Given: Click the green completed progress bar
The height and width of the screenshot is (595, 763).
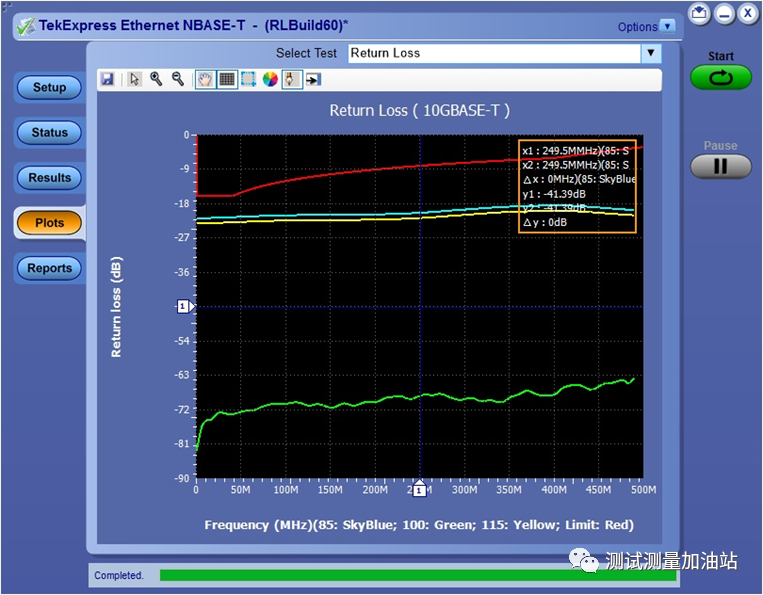Looking at the screenshot, I should 418,576.
